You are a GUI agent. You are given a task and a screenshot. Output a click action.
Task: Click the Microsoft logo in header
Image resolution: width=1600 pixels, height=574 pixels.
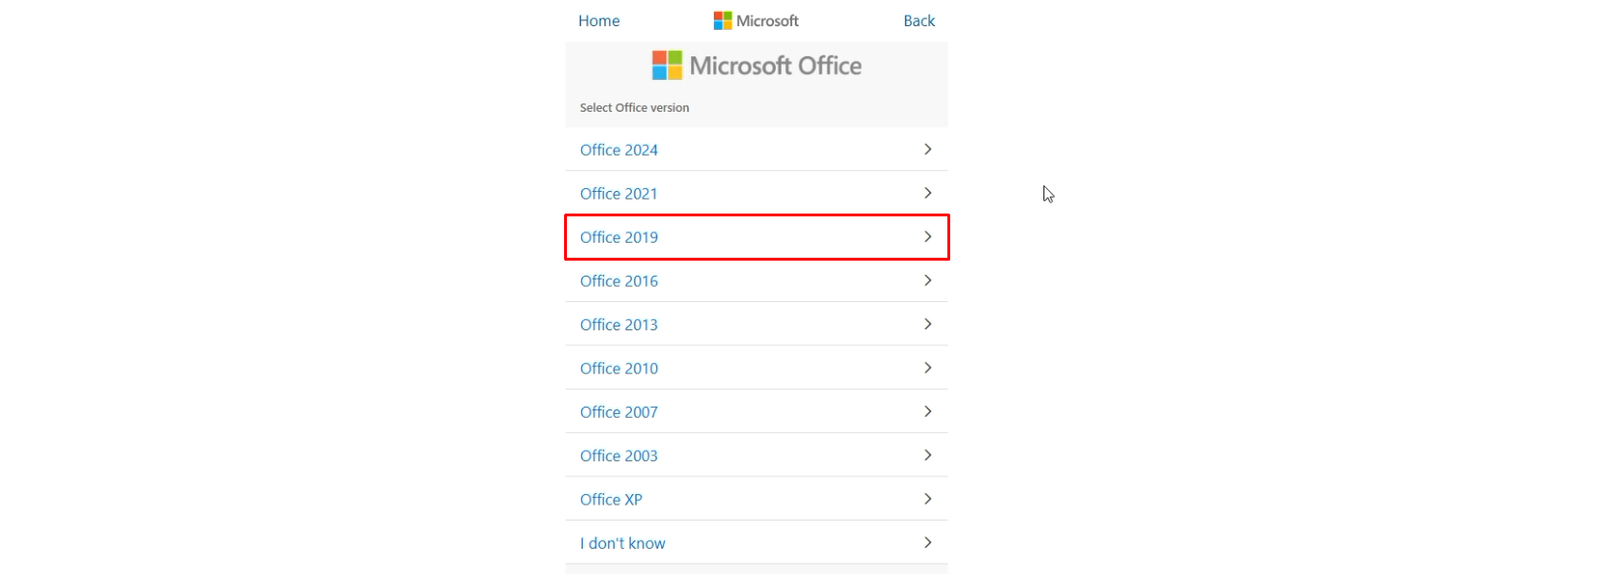756,20
